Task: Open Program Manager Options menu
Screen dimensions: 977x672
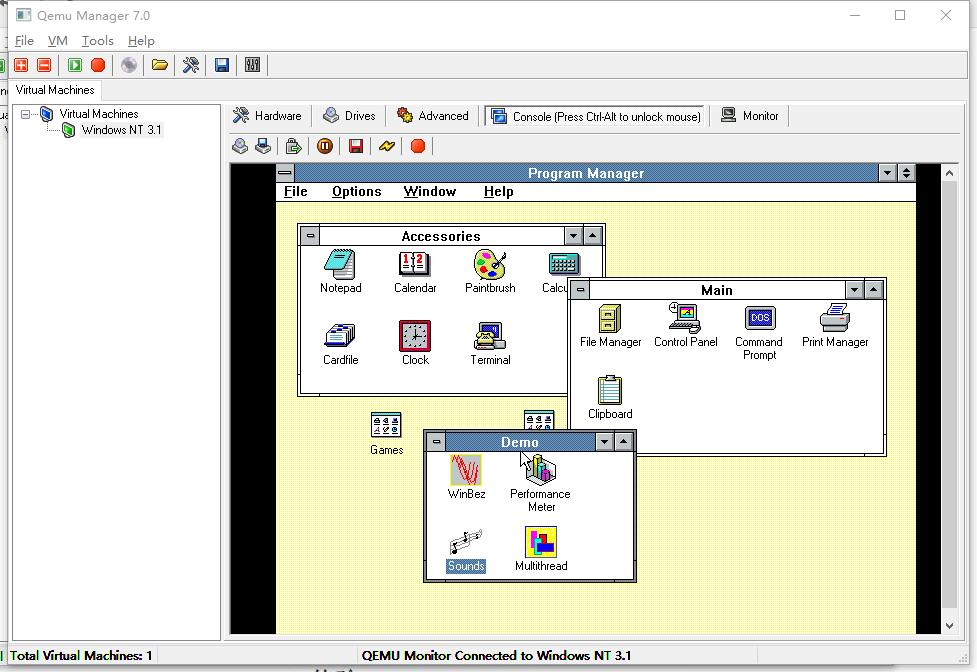Action: tap(356, 191)
